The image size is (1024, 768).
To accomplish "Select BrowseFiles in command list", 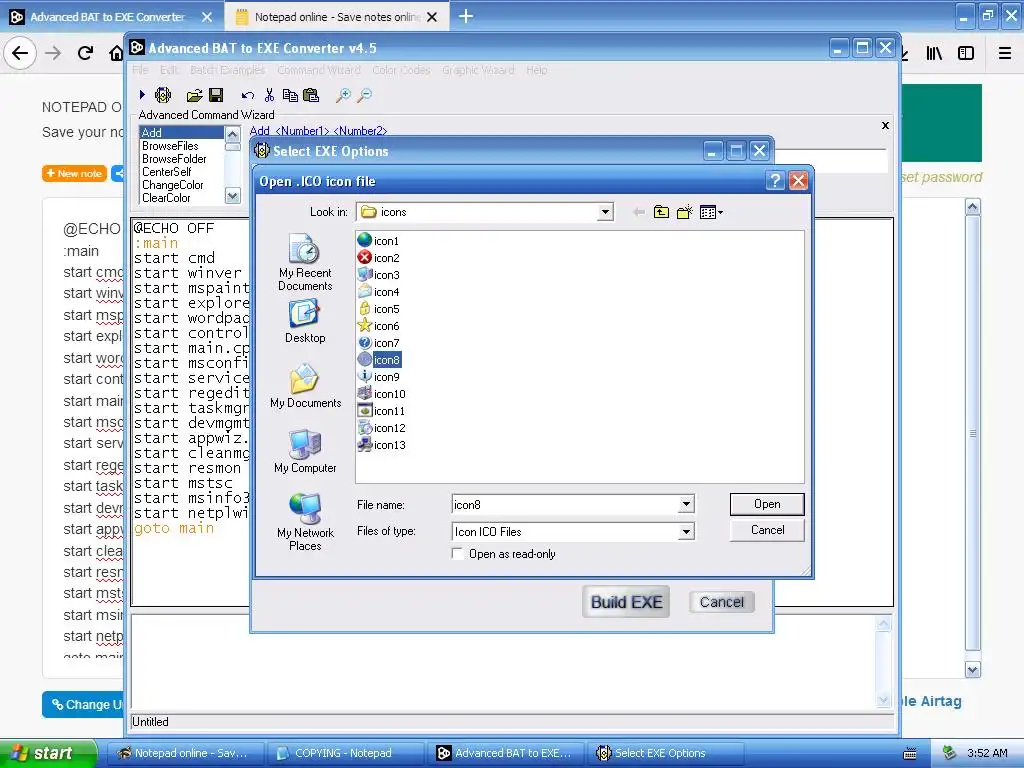I will 170,146.
